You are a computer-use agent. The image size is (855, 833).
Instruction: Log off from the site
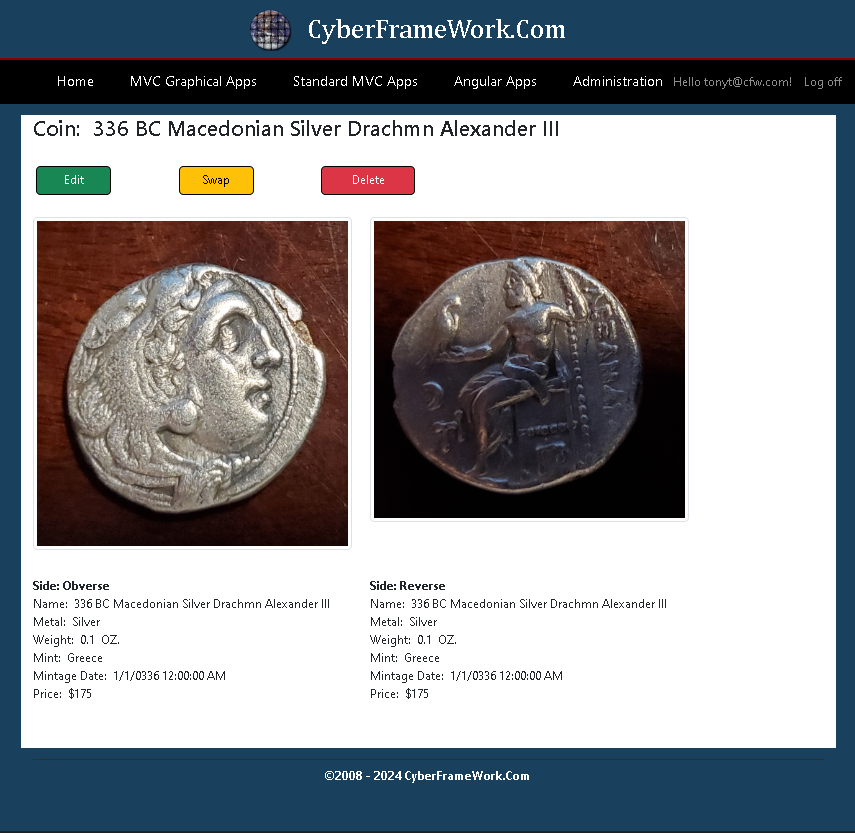823,82
